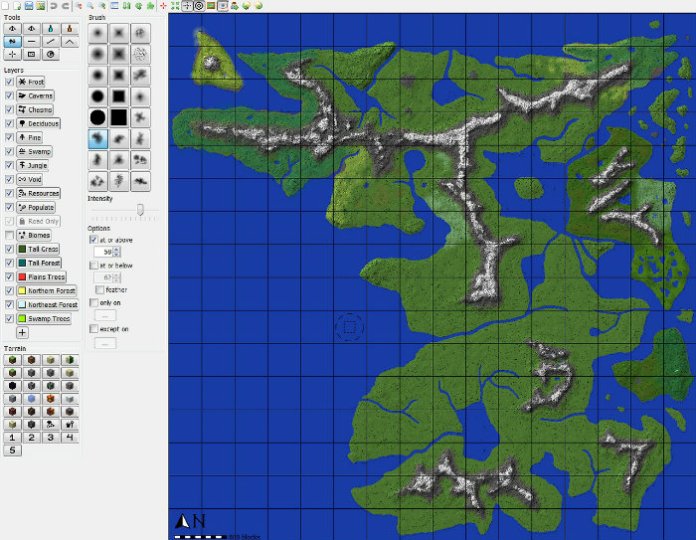This screenshot has height=540, width=696.
Task: Enable the Biomes layer checkbox
Action: tap(9, 235)
